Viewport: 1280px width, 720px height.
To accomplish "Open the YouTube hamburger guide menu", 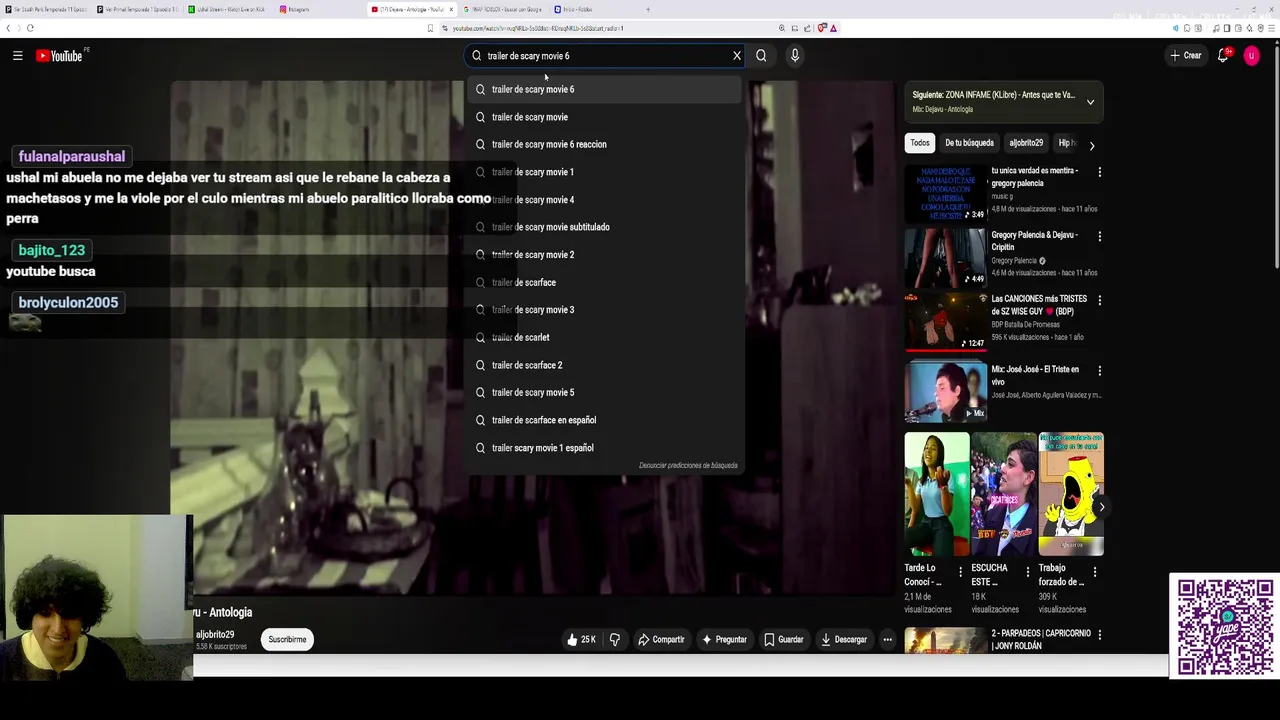I will point(17,56).
